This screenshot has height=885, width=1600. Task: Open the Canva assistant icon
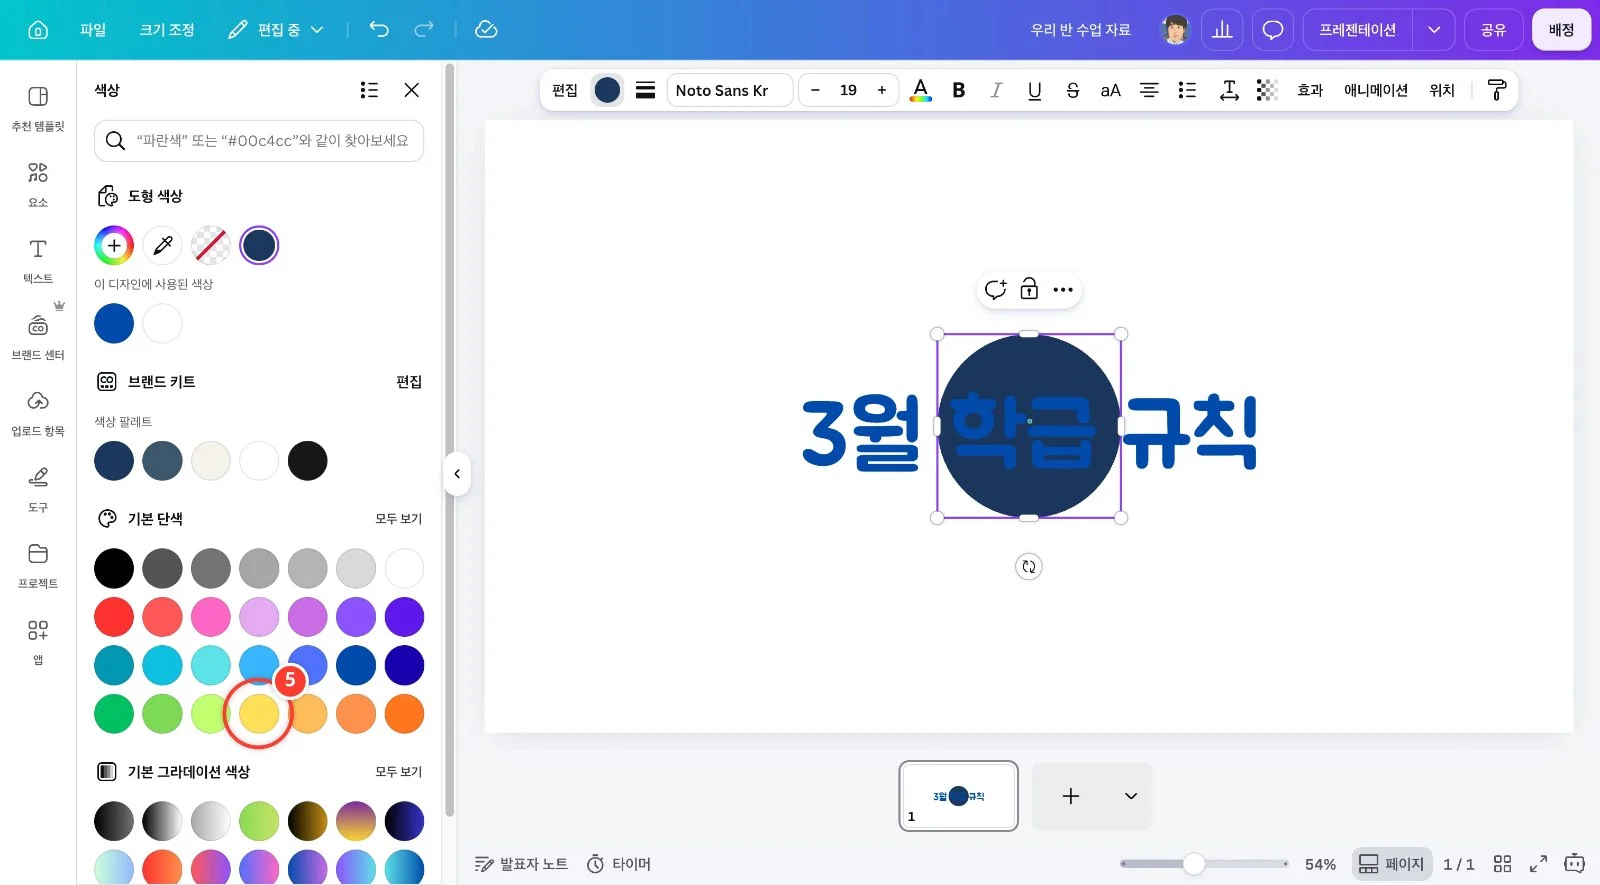coord(1575,863)
